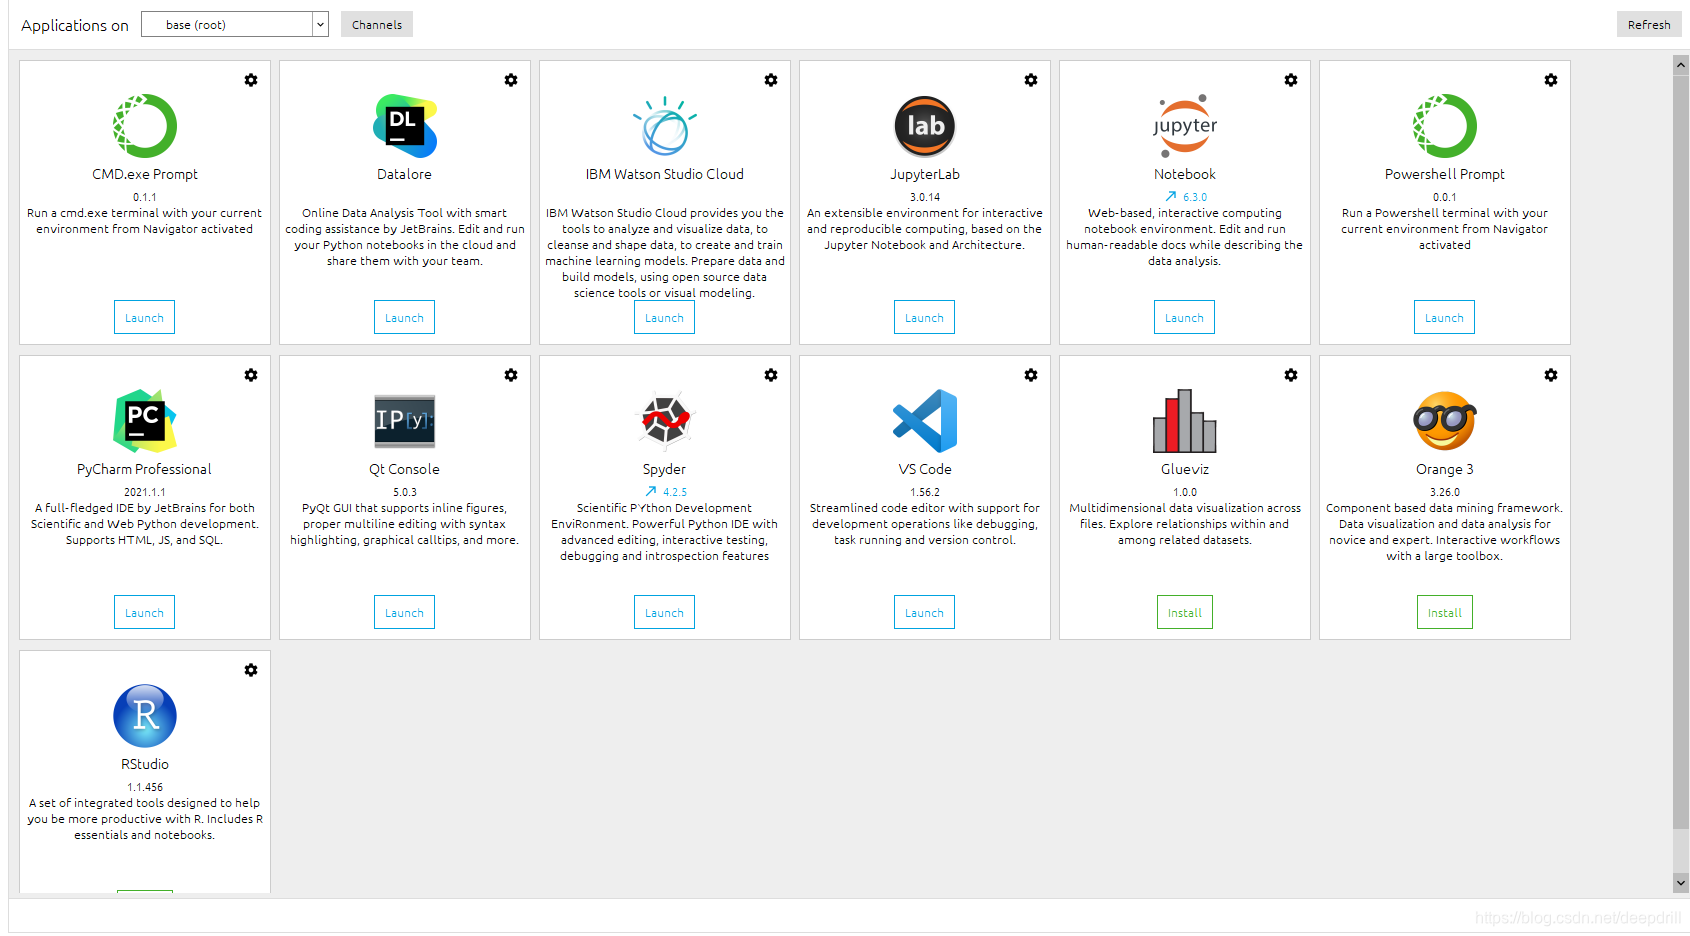
Task: Click the RStudio title text
Action: [x=145, y=764]
